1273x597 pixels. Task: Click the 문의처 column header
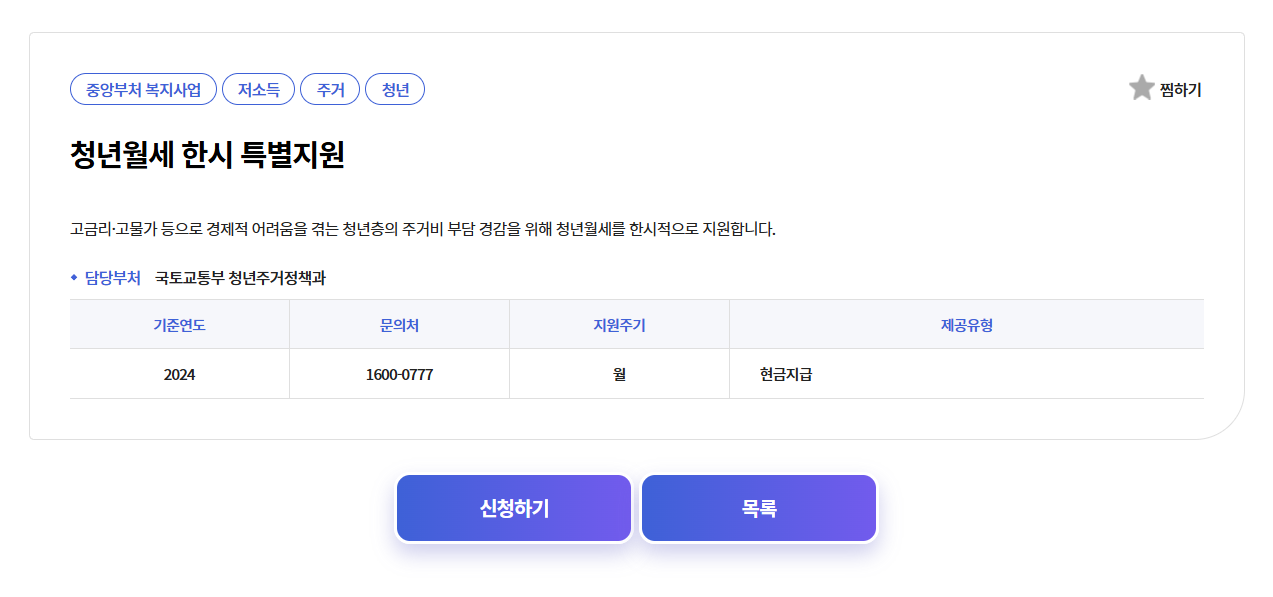coord(399,323)
